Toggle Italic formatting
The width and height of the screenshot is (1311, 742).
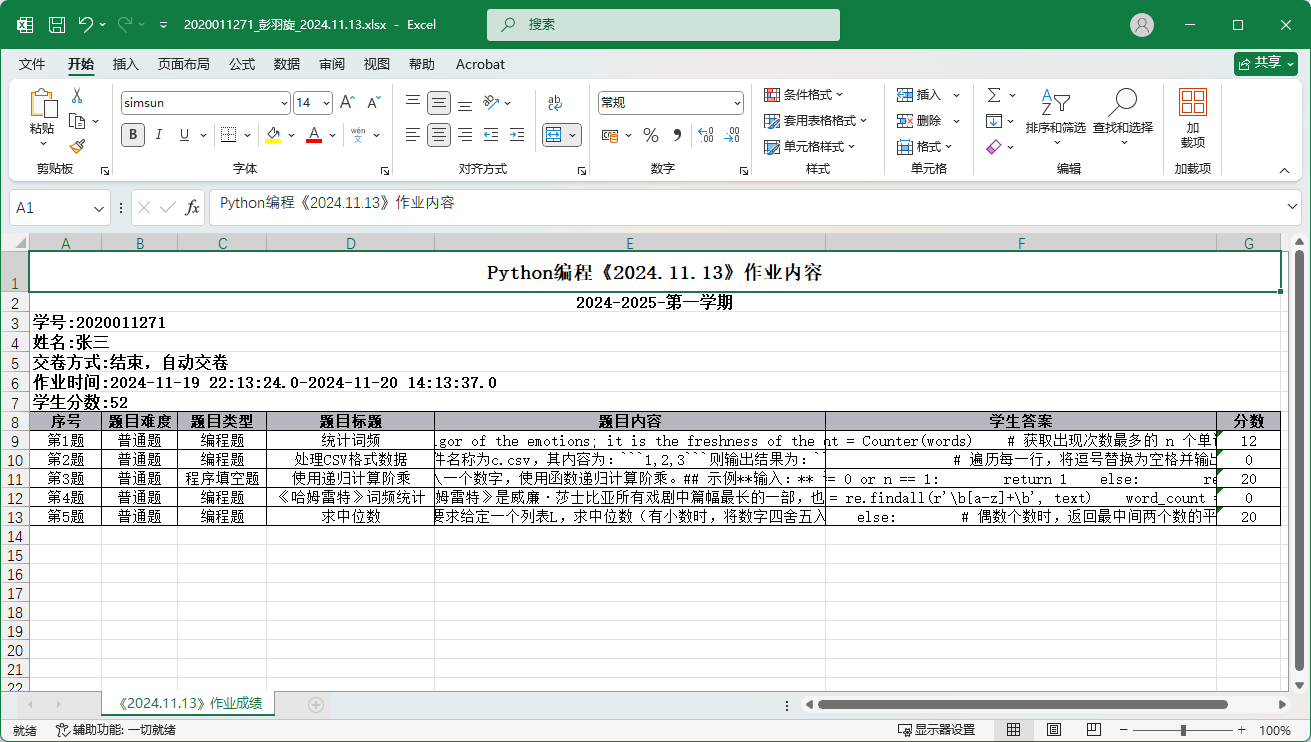159,134
